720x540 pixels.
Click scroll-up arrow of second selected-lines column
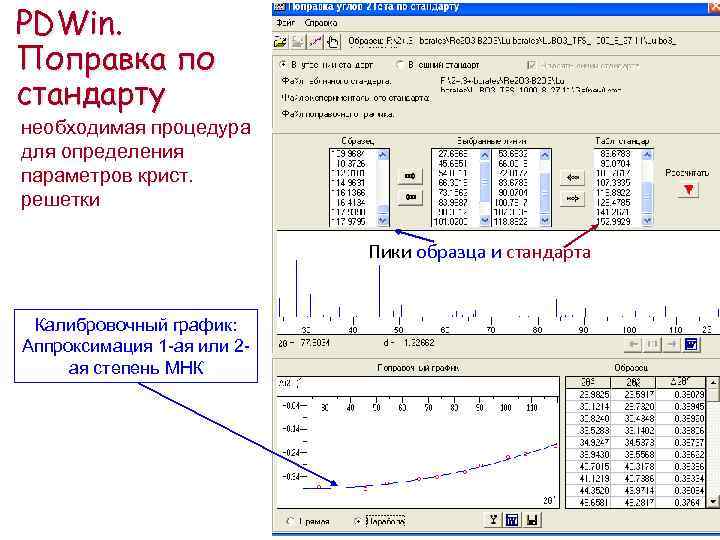click(545, 156)
